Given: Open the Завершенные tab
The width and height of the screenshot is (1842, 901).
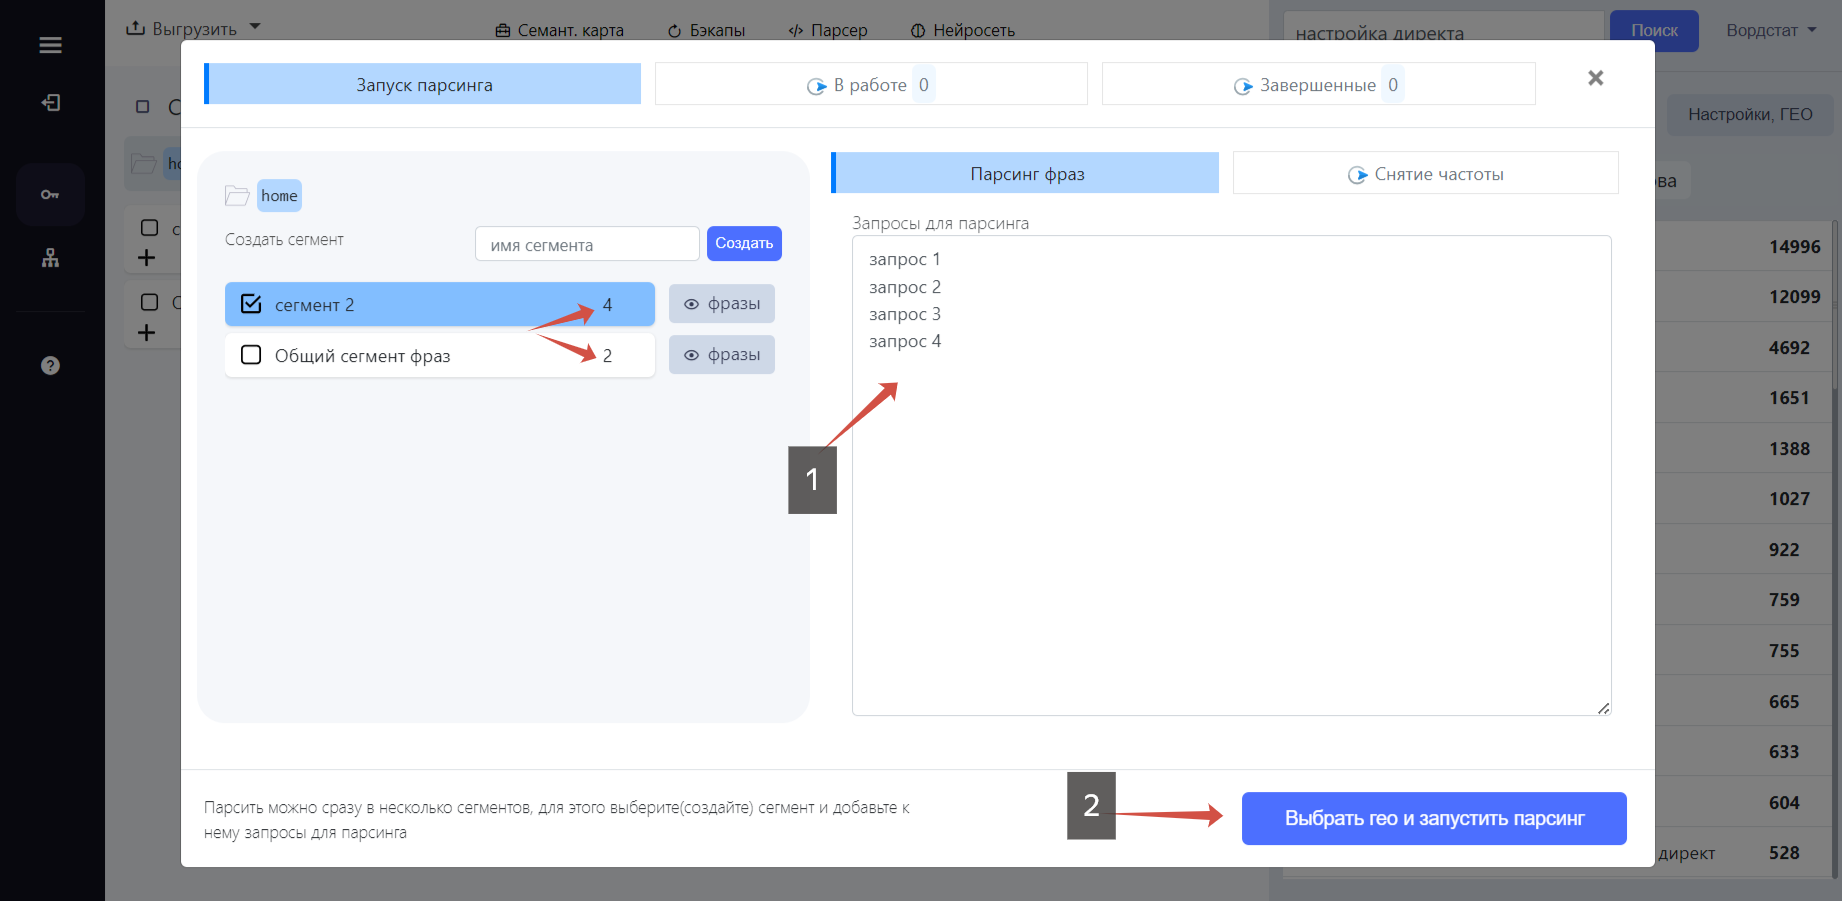Looking at the screenshot, I should click(x=1318, y=84).
